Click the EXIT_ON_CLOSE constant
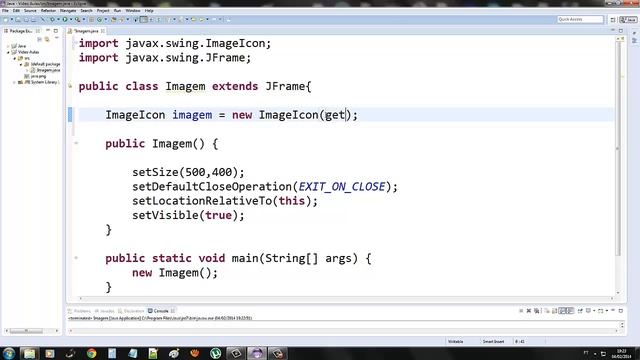Image resolution: width=640 pixels, height=360 pixels. [342, 187]
